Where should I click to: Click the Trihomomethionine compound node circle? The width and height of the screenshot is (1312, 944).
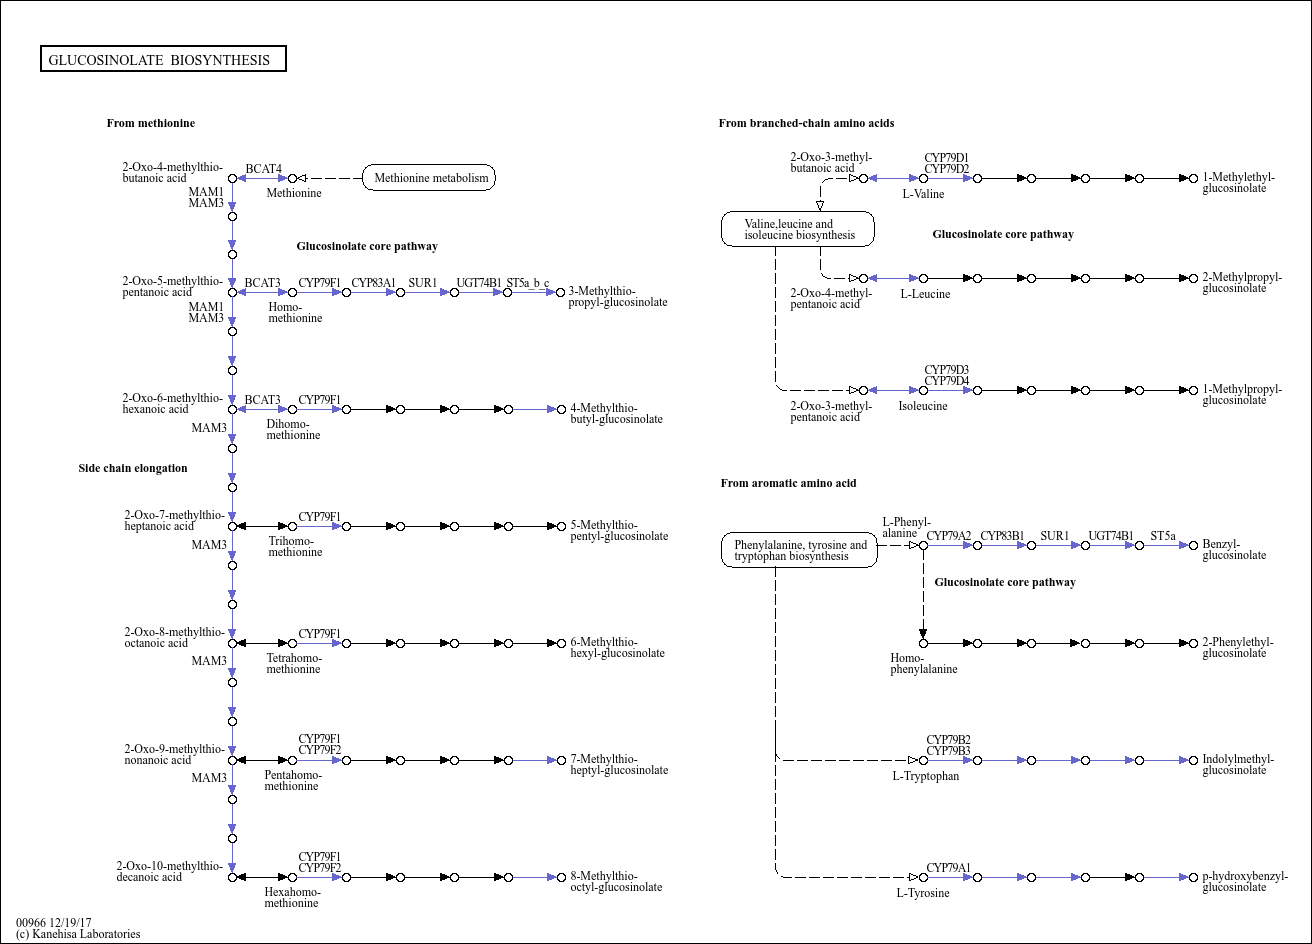point(292,526)
